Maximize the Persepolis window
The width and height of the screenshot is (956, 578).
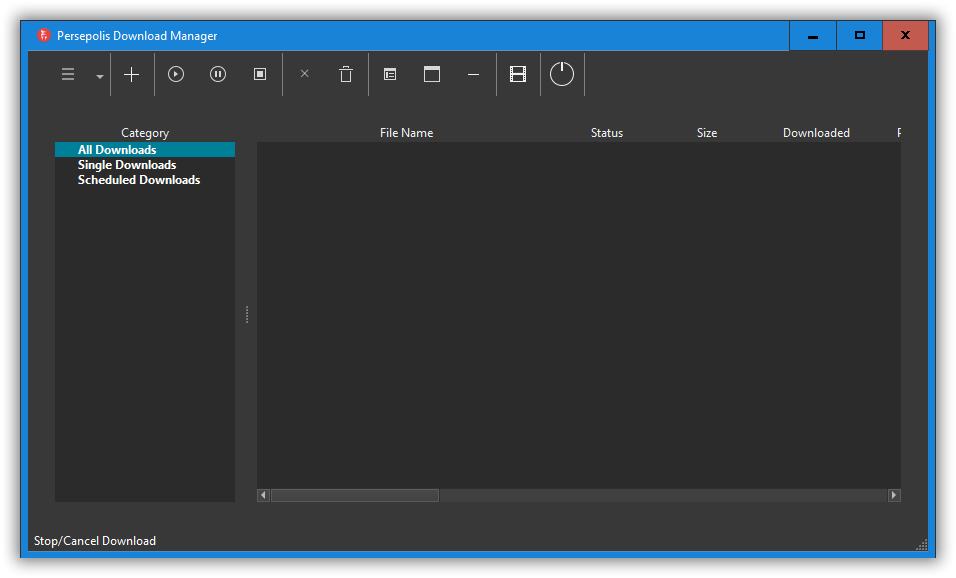click(x=860, y=35)
